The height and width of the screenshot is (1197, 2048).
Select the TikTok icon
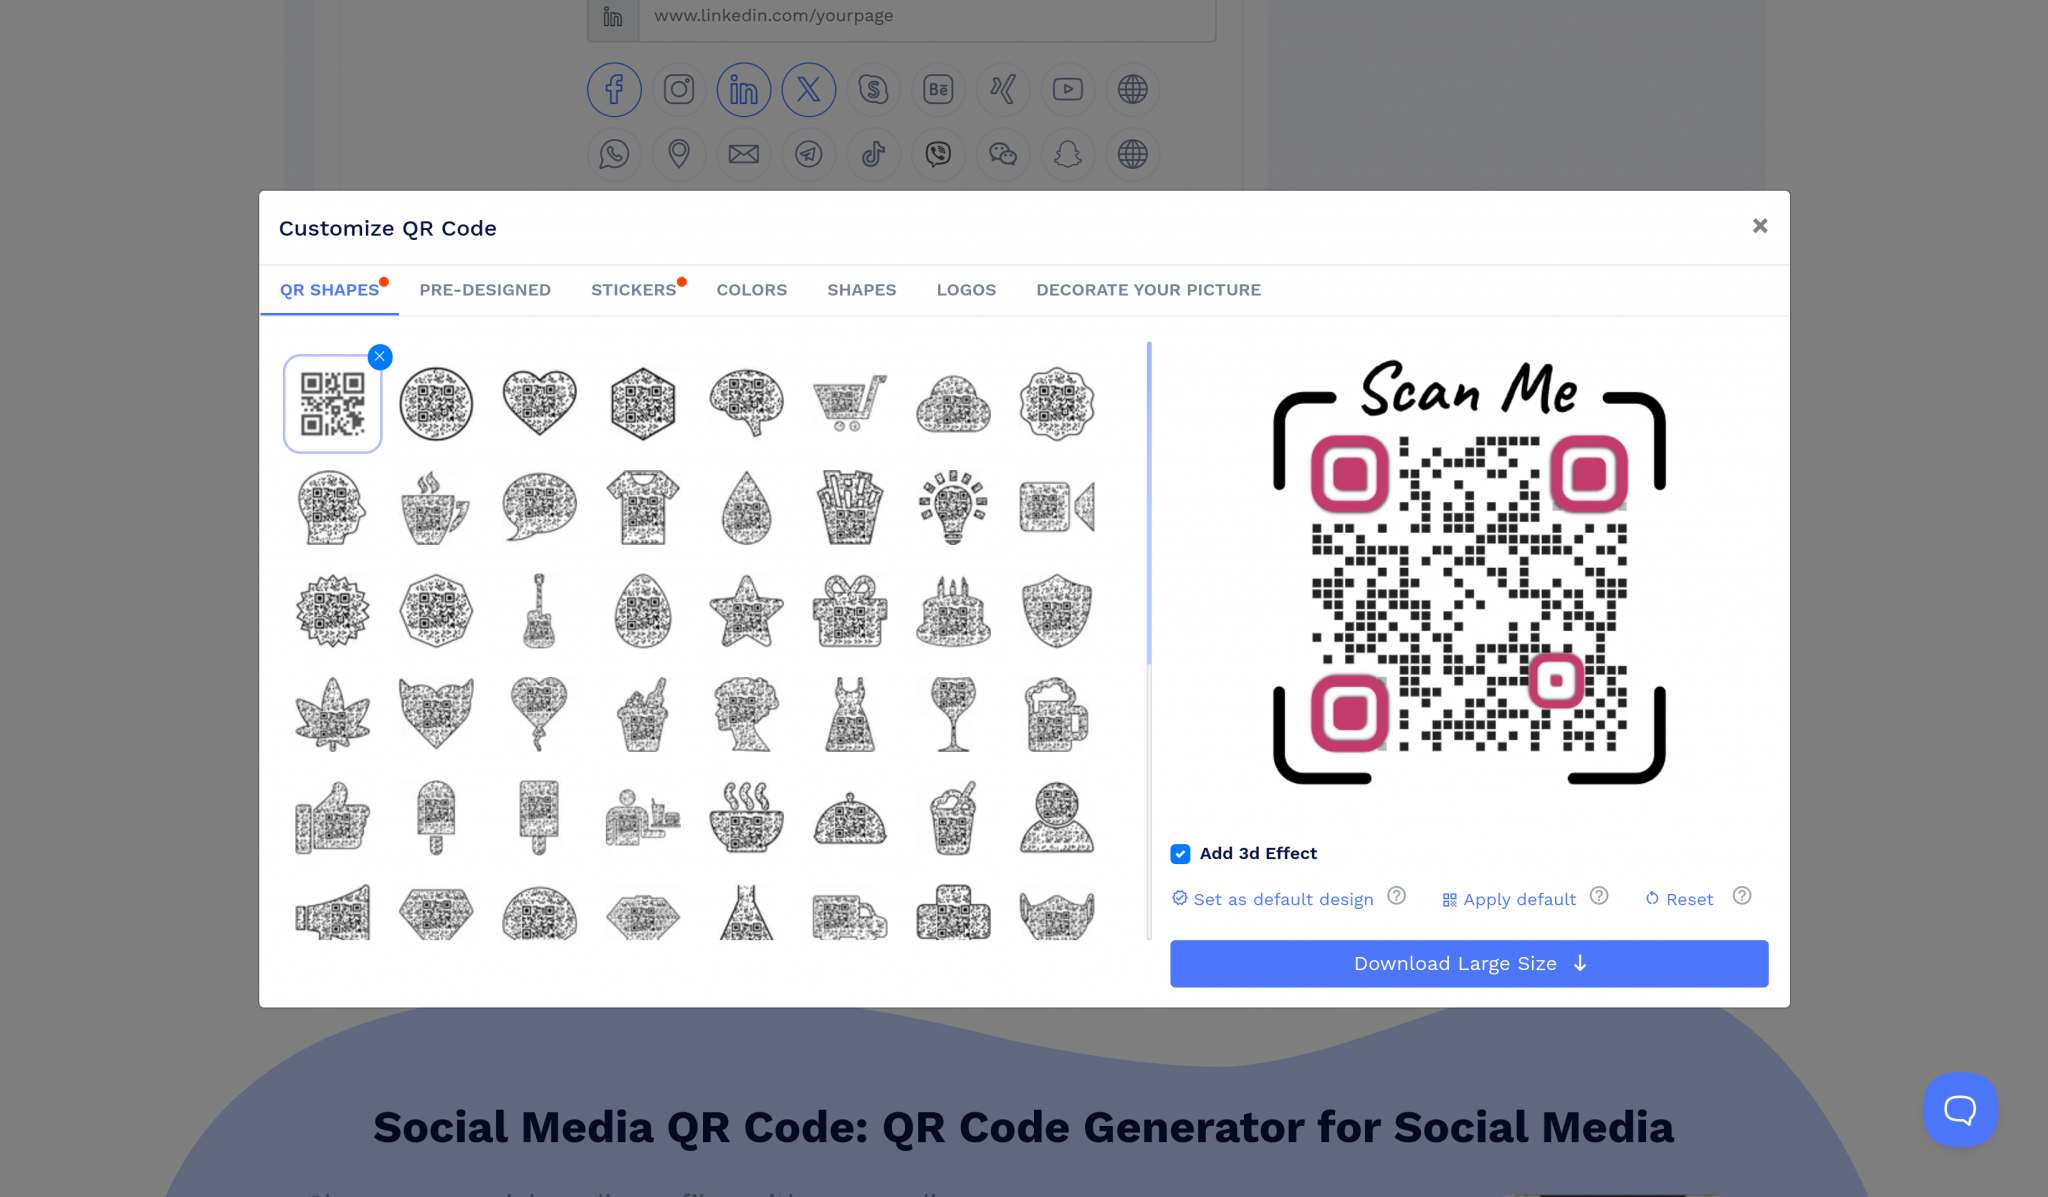pyautogui.click(x=873, y=155)
